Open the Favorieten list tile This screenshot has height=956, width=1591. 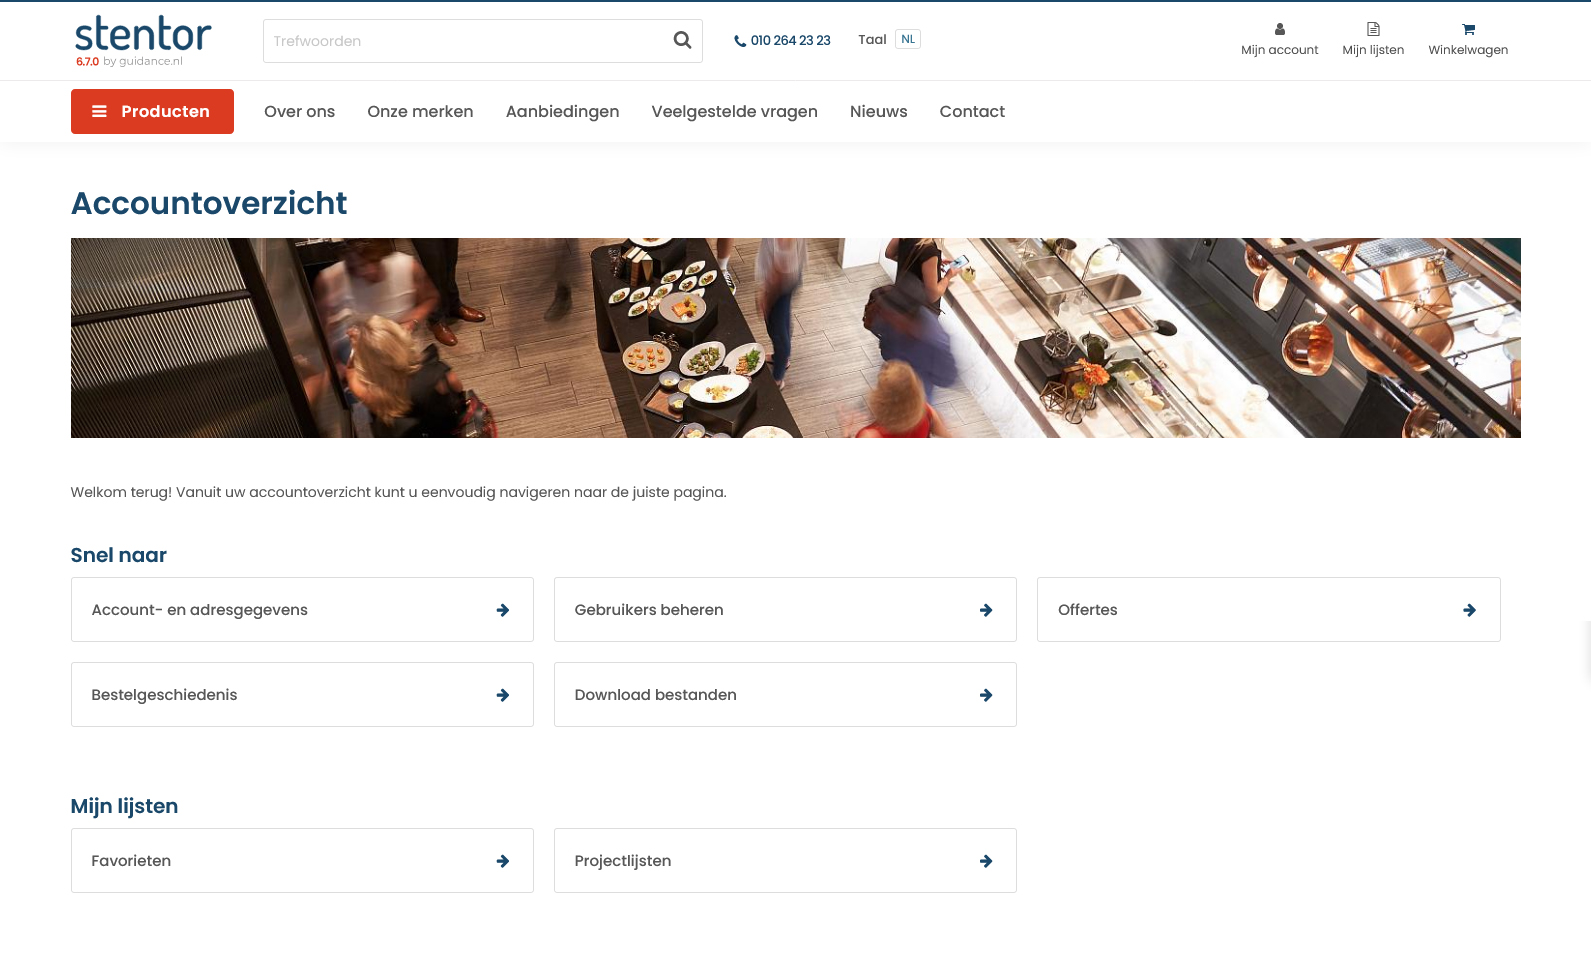click(x=301, y=861)
